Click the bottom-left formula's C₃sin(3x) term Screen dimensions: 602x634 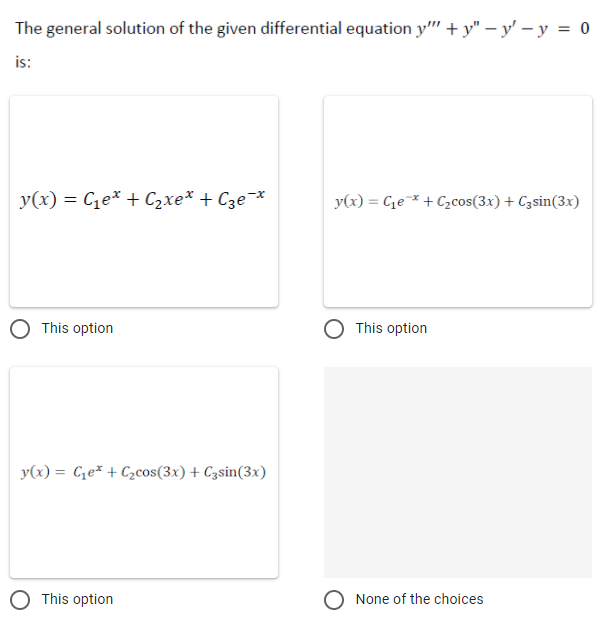235,472
